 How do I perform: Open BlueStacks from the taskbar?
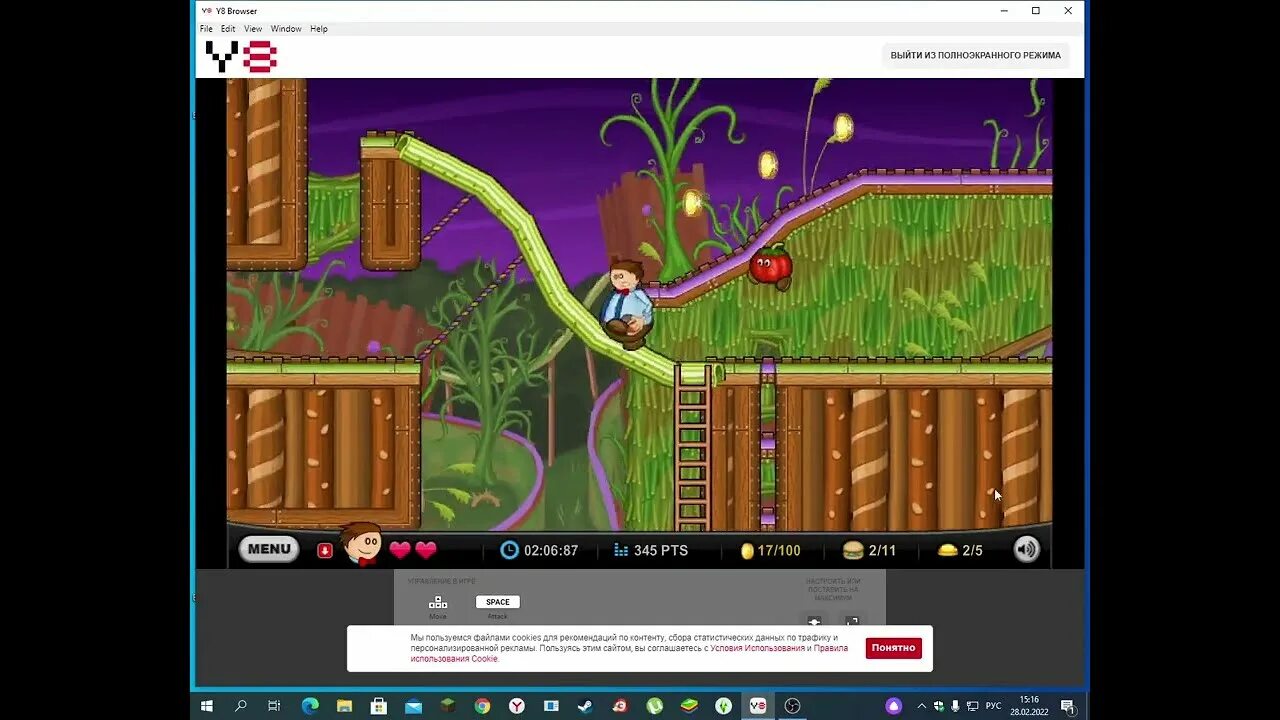click(689, 706)
